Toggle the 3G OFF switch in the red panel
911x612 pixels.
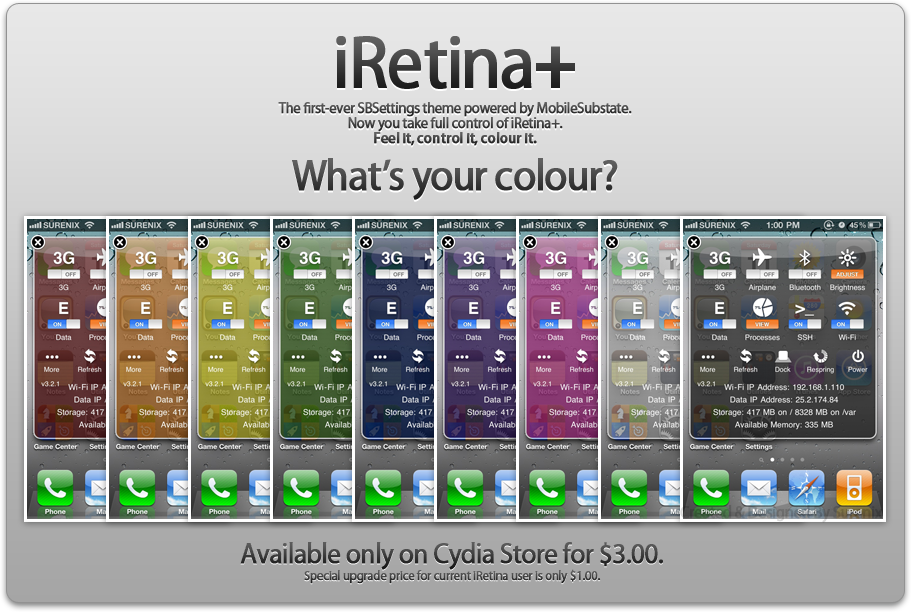[x=63, y=274]
